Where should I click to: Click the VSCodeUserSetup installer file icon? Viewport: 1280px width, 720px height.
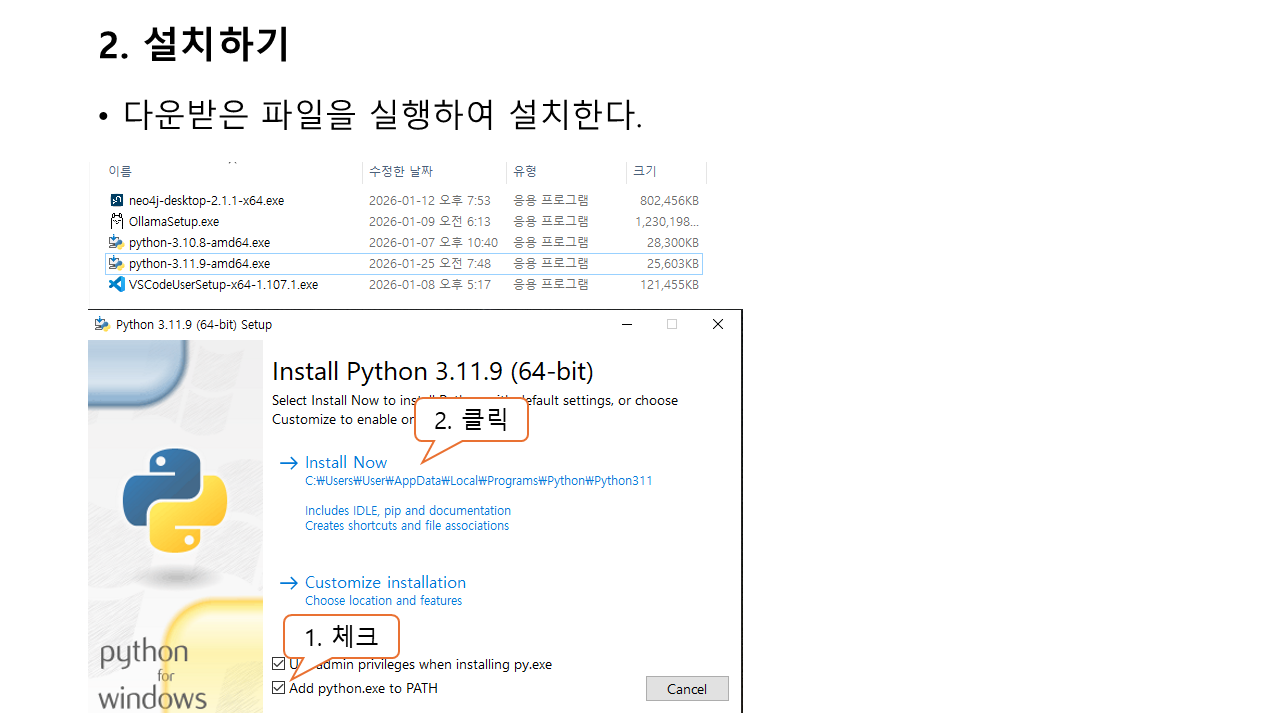coord(117,284)
